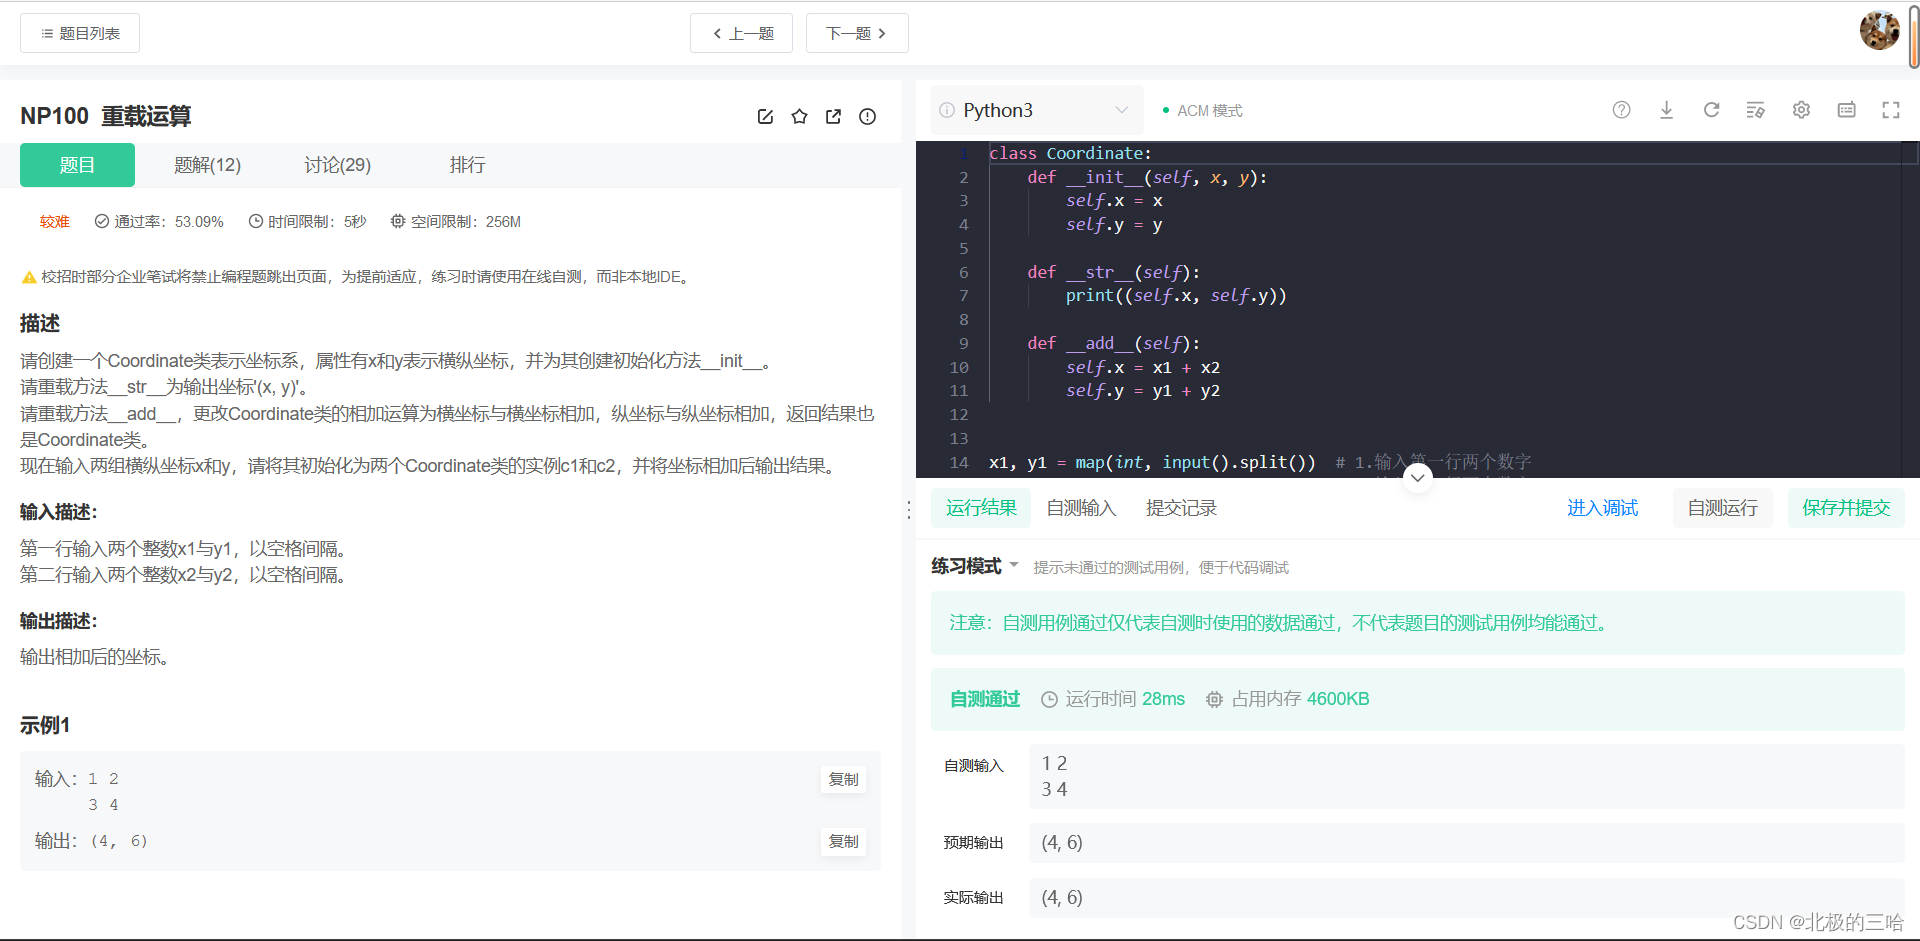1920x941 pixels.
Task: Expand the 练习模式 mode dropdown
Action: point(975,566)
